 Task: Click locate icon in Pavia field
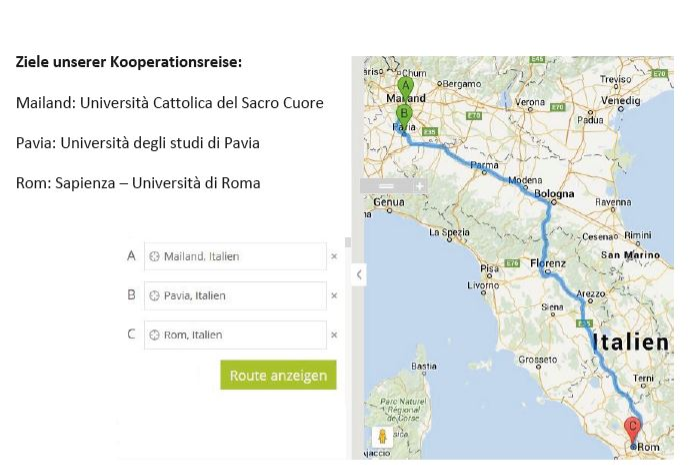[x=155, y=296]
